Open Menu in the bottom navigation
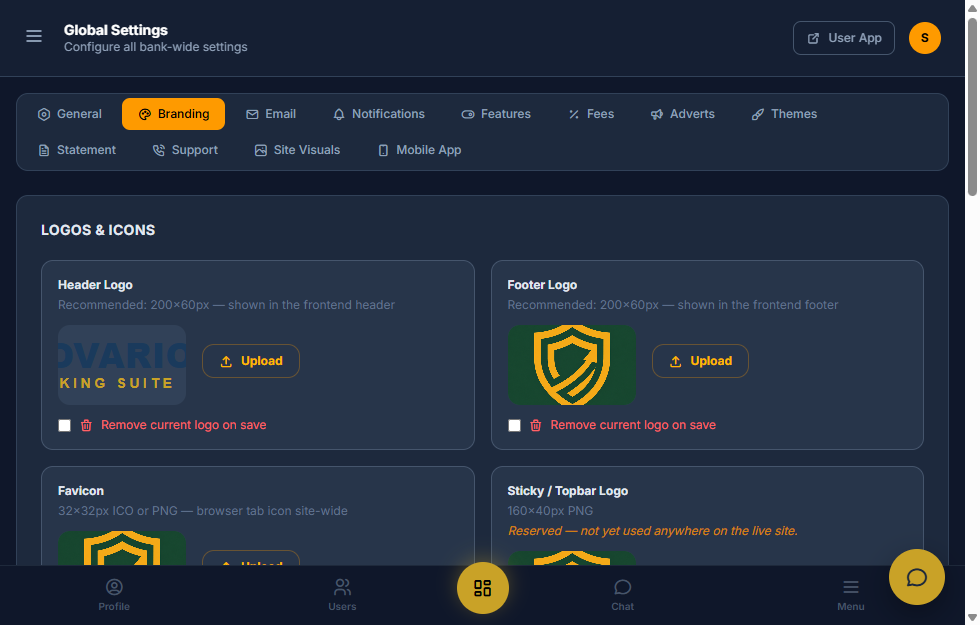This screenshot has height=625, width=980. click(851, 595)
